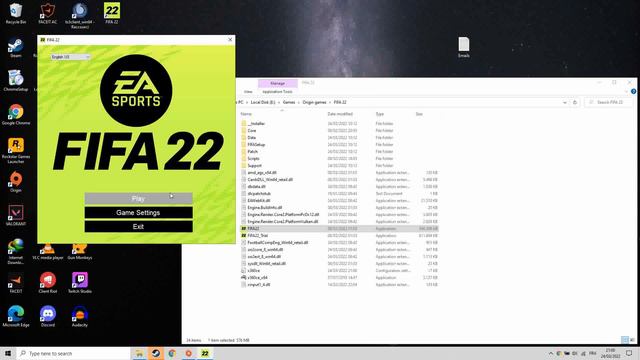Select the VALORANT desktop shortcut
The width and height of the screenshot is (640, 360).
tap(16, 216)
